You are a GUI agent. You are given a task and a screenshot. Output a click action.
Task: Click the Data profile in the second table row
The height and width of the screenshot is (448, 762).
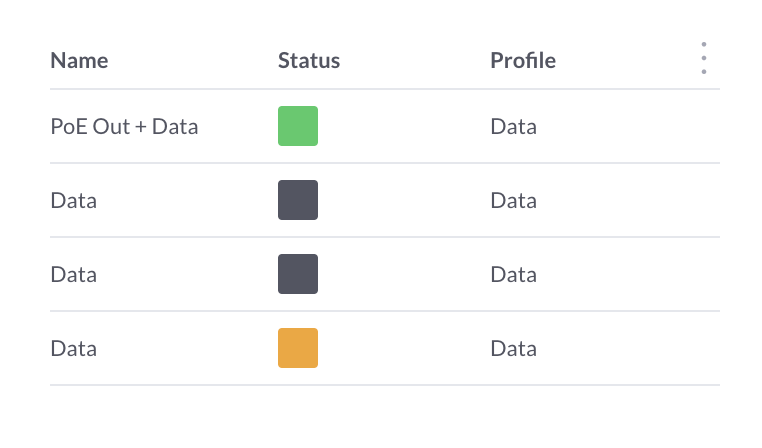pyautogui.click(x=513, y=201)
